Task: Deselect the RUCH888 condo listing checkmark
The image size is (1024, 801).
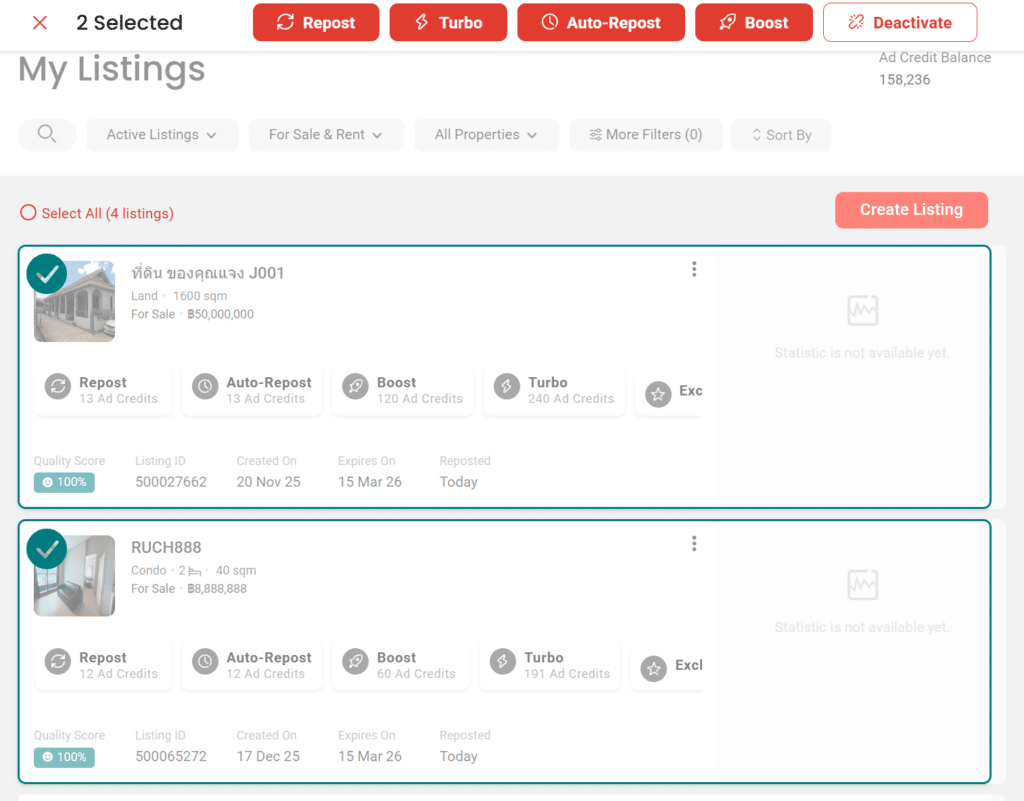Action: click(x=47, y=549)
